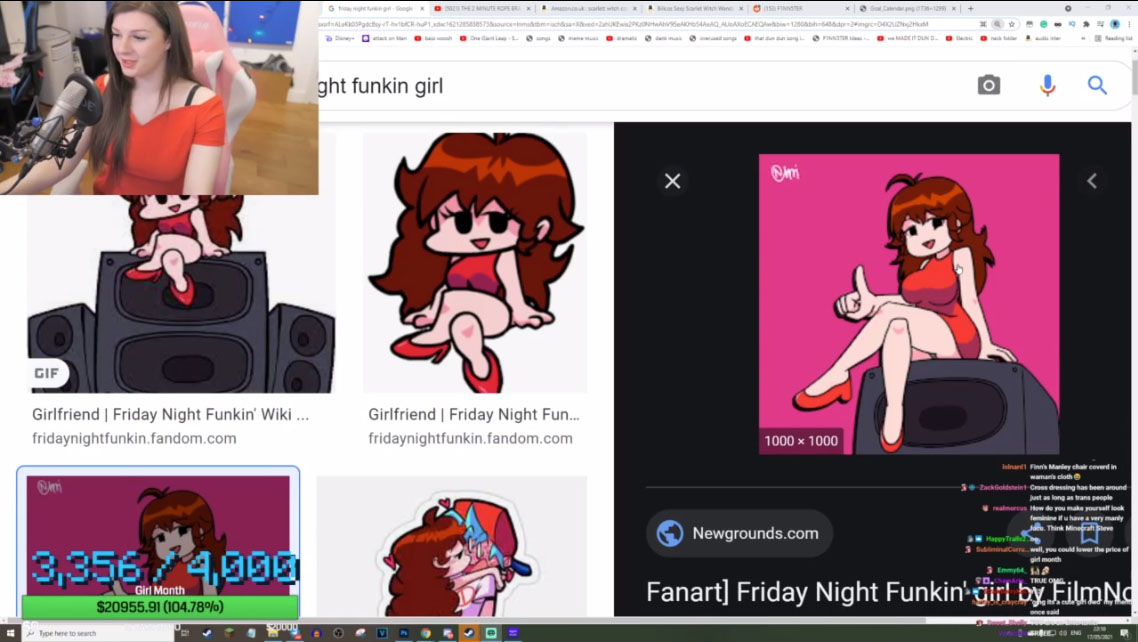Open the 'FINNSTER ideas' bookmark folder
1138x642 pixels.
(841, 38)
